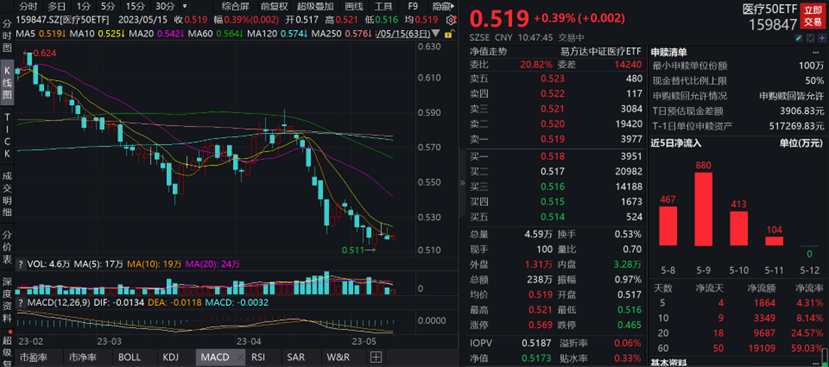
Task: Open the date range triangle dropdown
Action: click(x=435, y=34)
